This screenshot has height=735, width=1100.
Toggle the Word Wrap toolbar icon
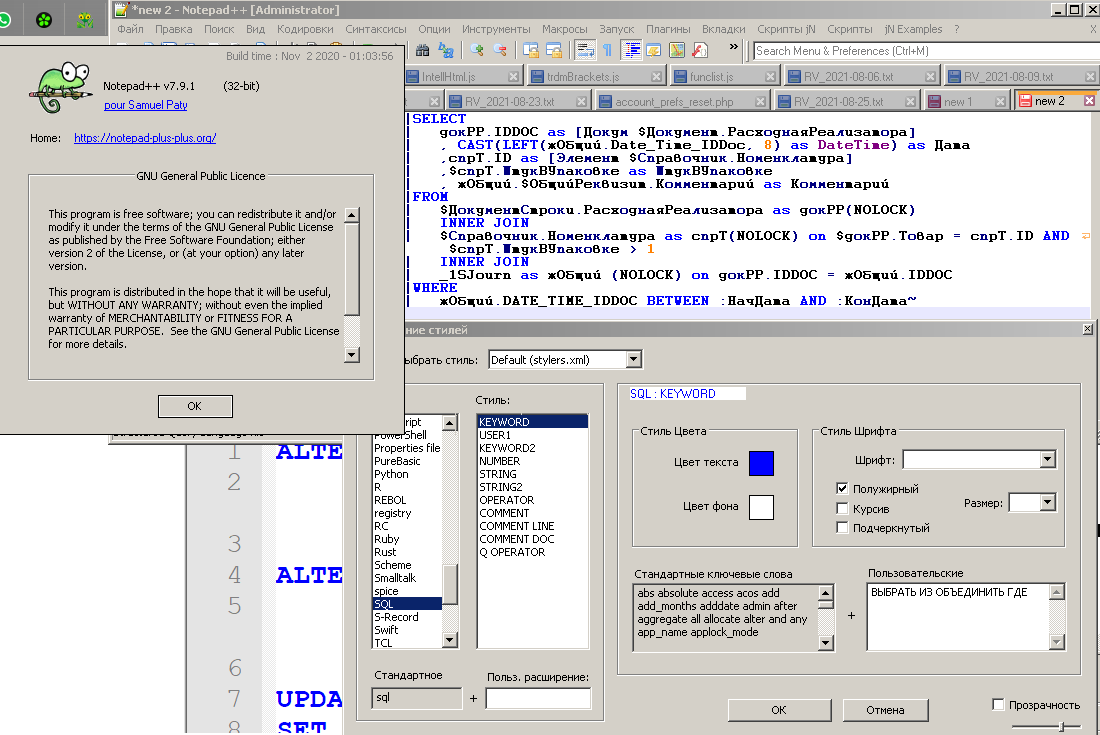click(x=585, y=50)
